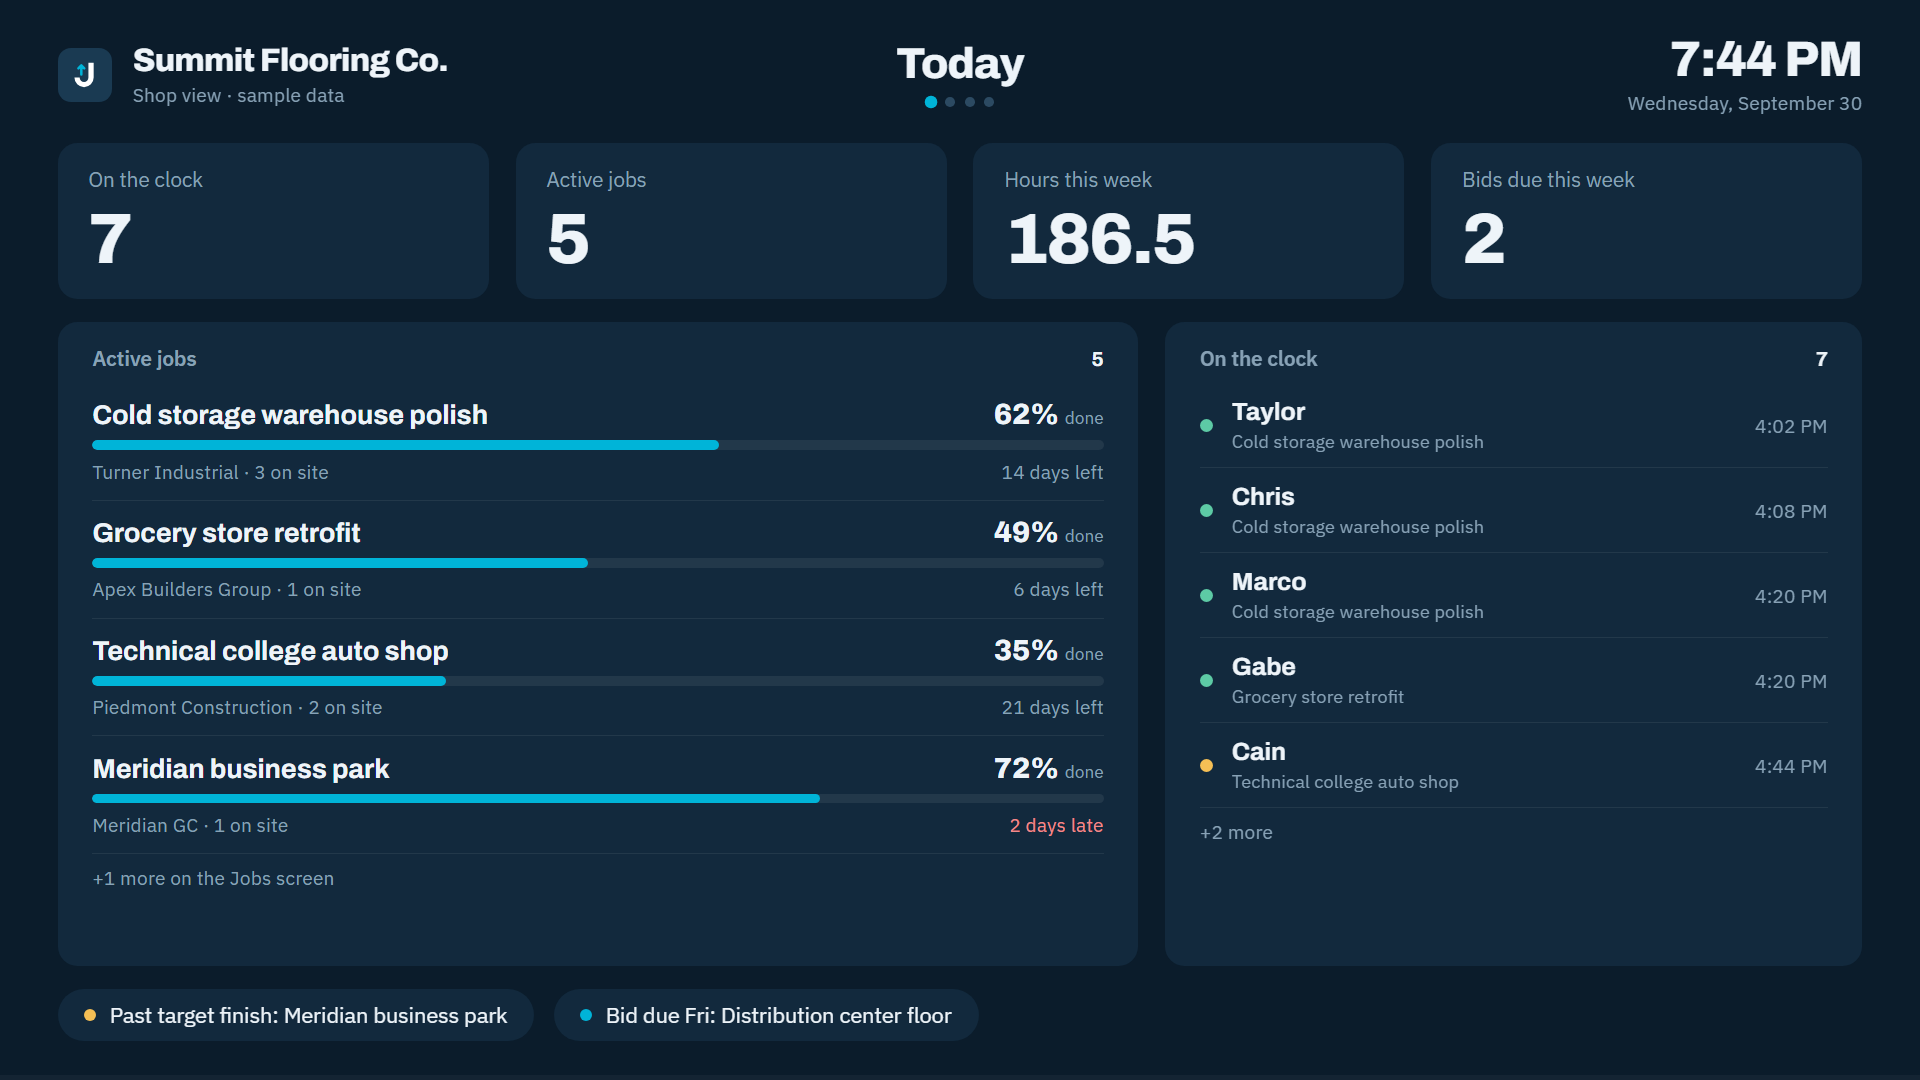Screen dimensions: 1920x1080
Task: Open the Hours this week card
Action: tap(1188, 221)
